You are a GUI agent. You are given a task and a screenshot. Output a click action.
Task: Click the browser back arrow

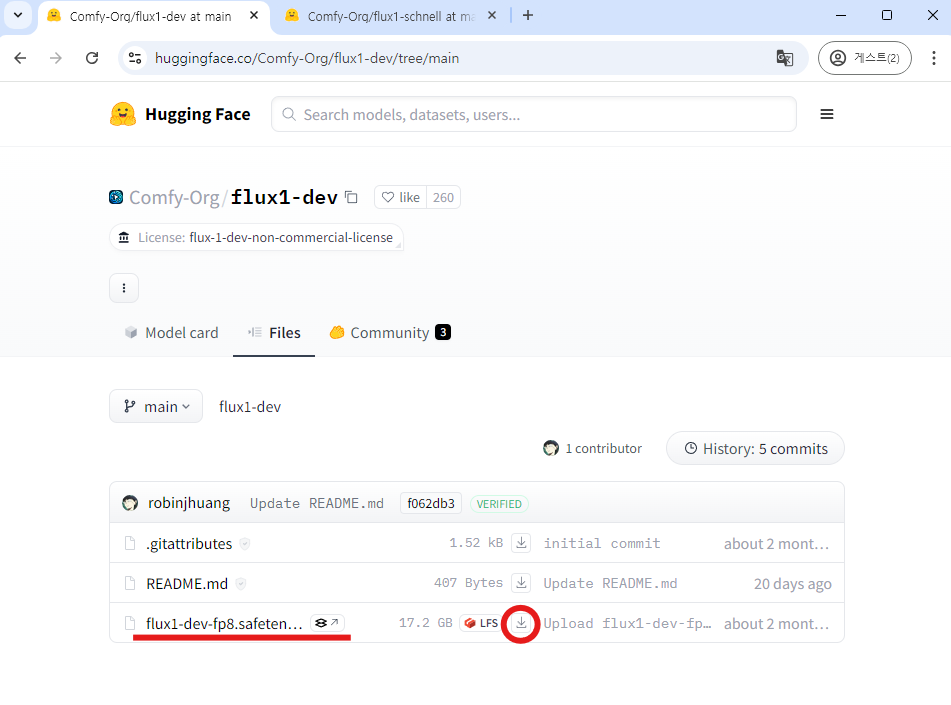coord(20,58)
